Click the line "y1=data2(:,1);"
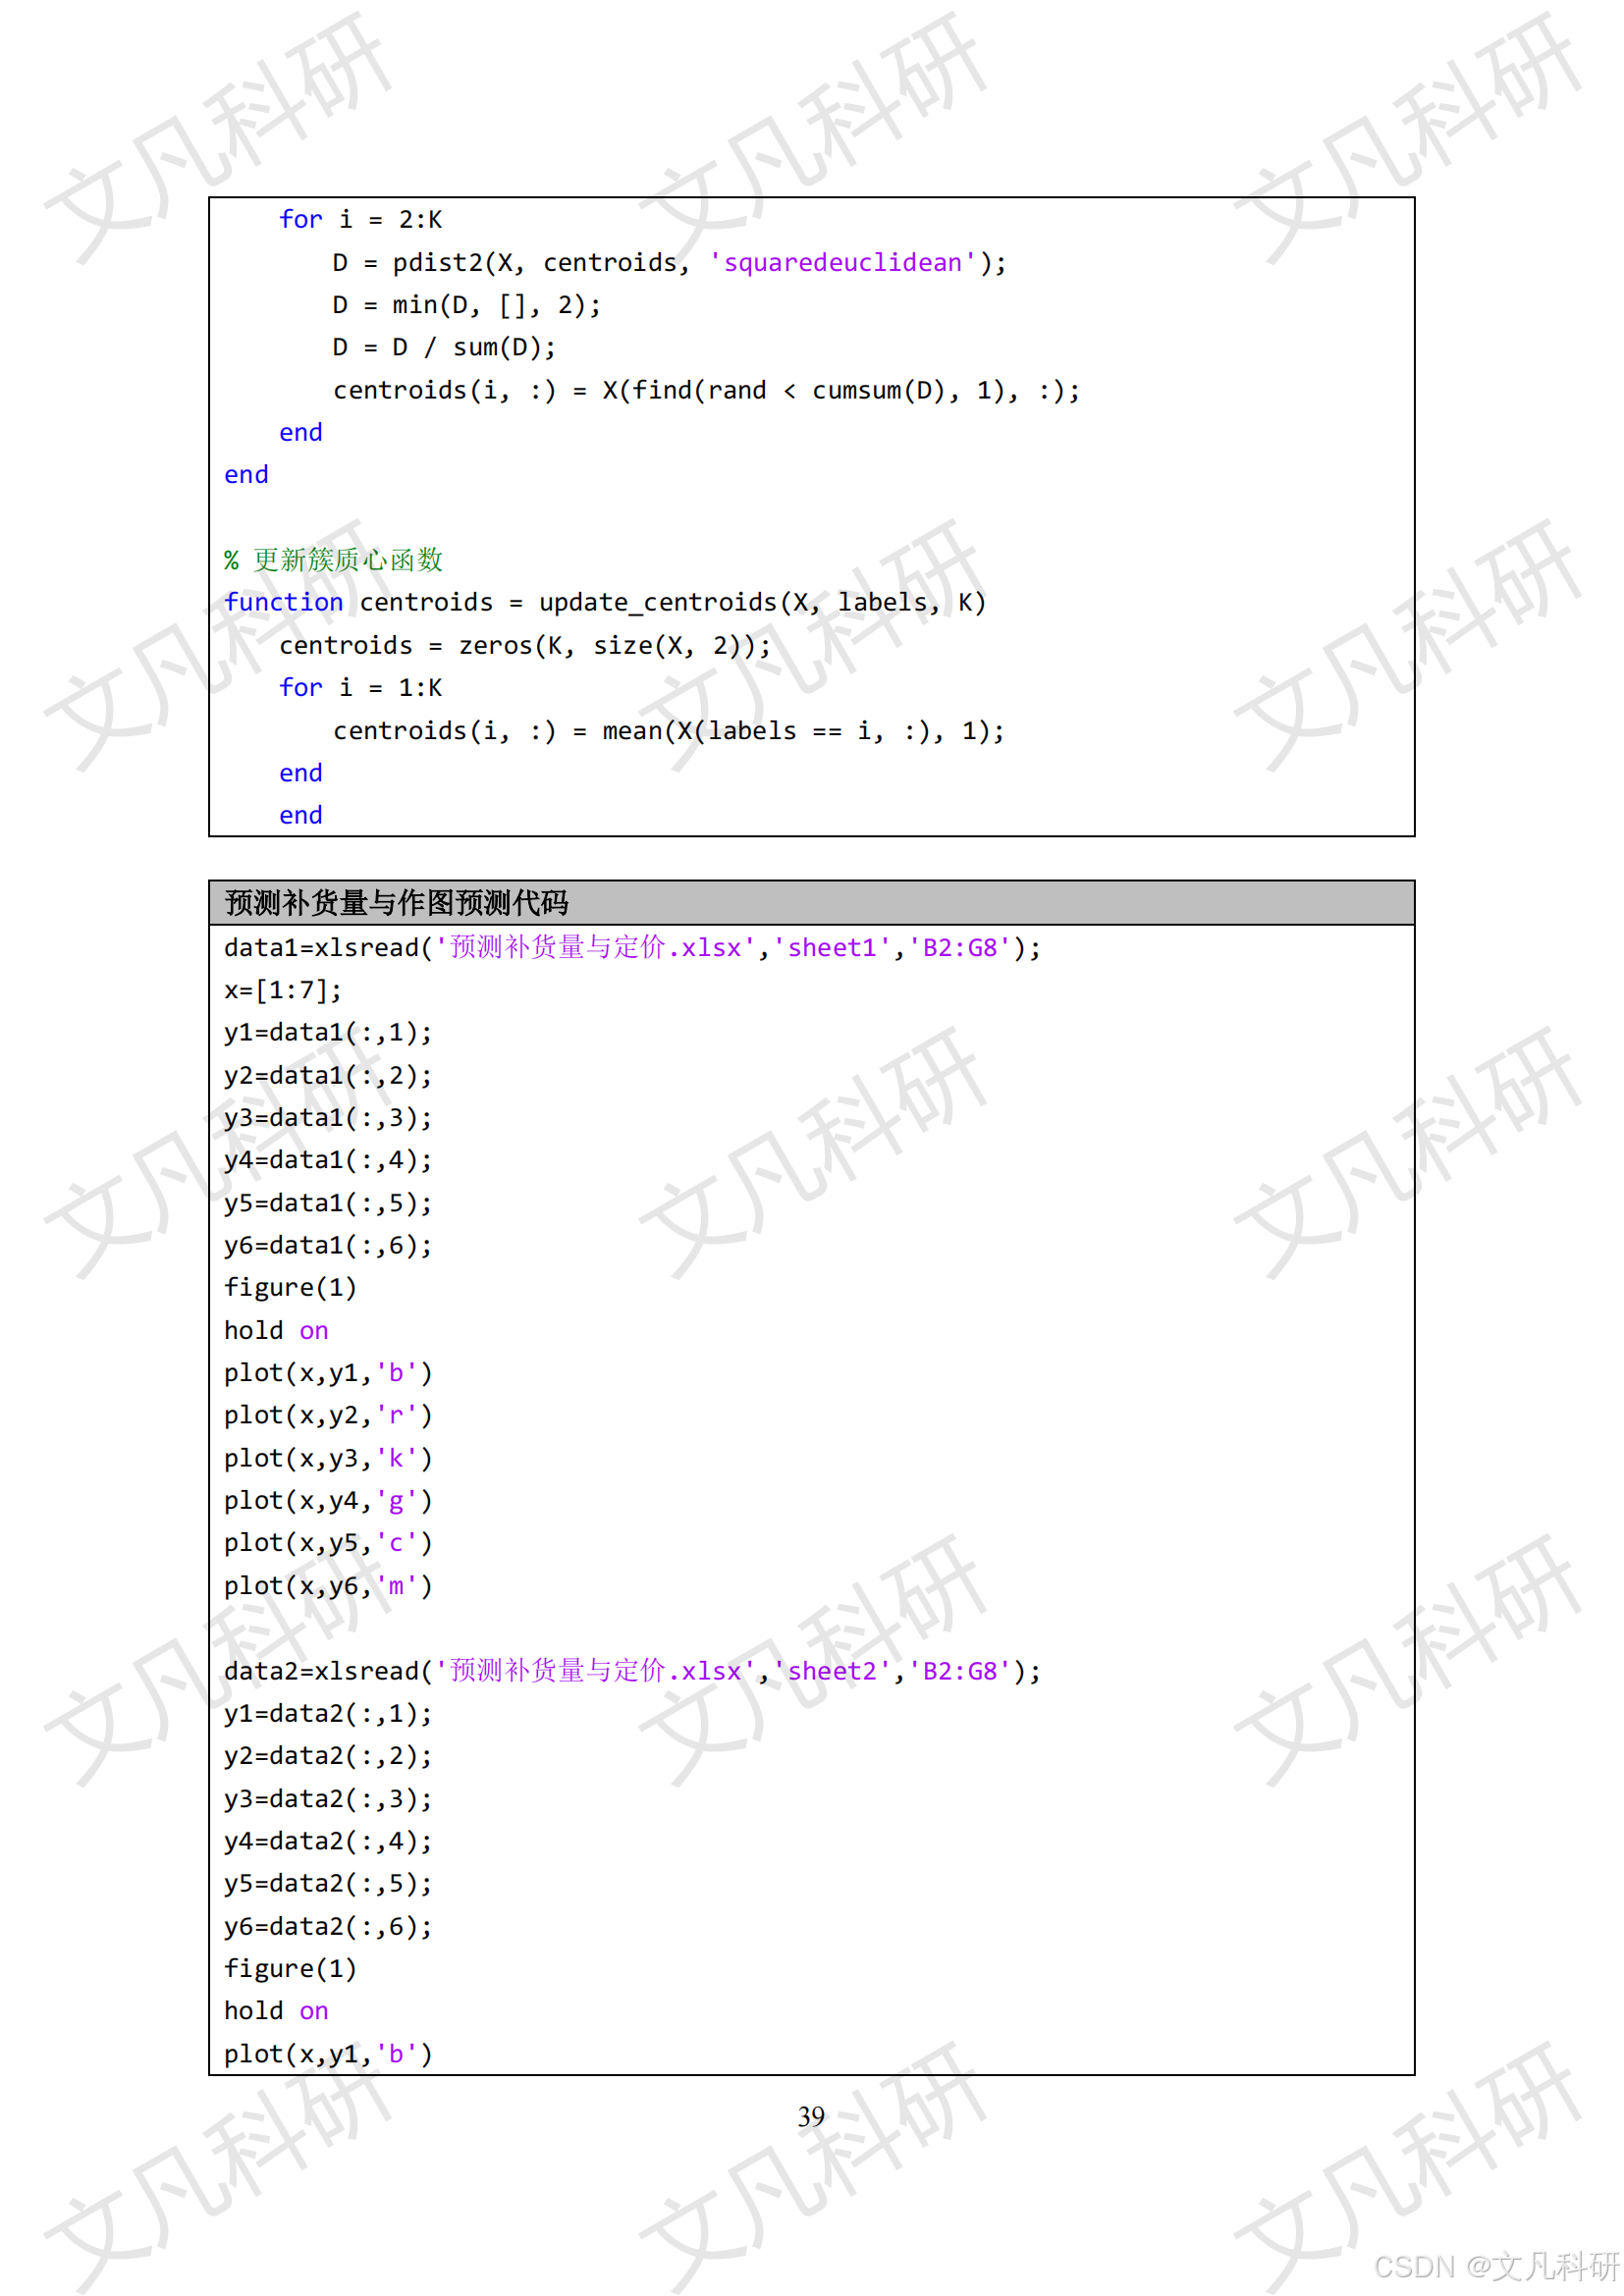1624x2296 pixels. point(328,1713)
